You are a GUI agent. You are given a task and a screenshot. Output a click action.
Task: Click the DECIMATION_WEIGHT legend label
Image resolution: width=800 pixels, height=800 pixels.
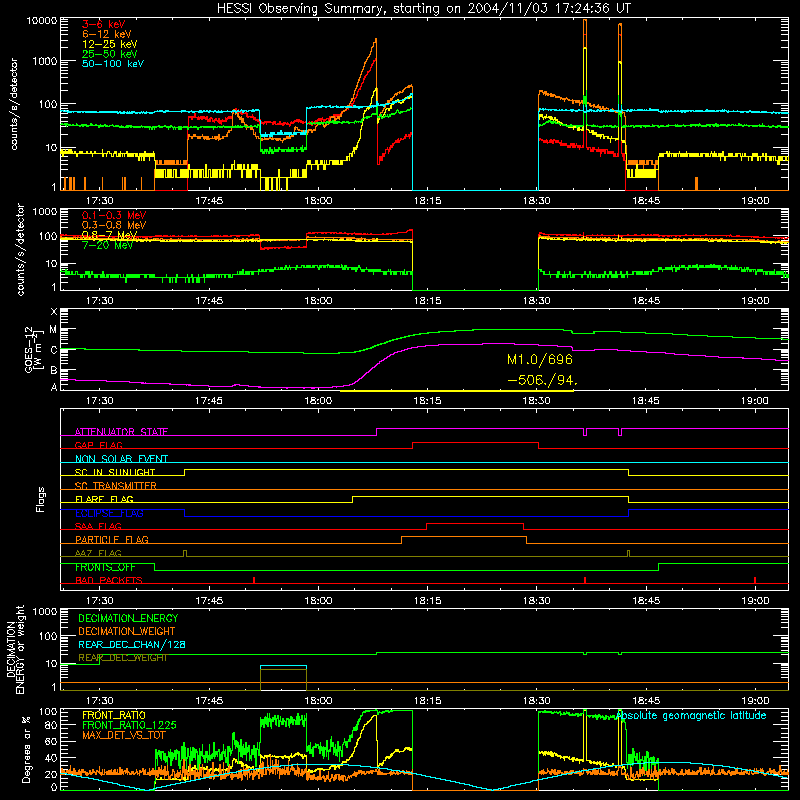pyautogui.click(x=127, y=631)
